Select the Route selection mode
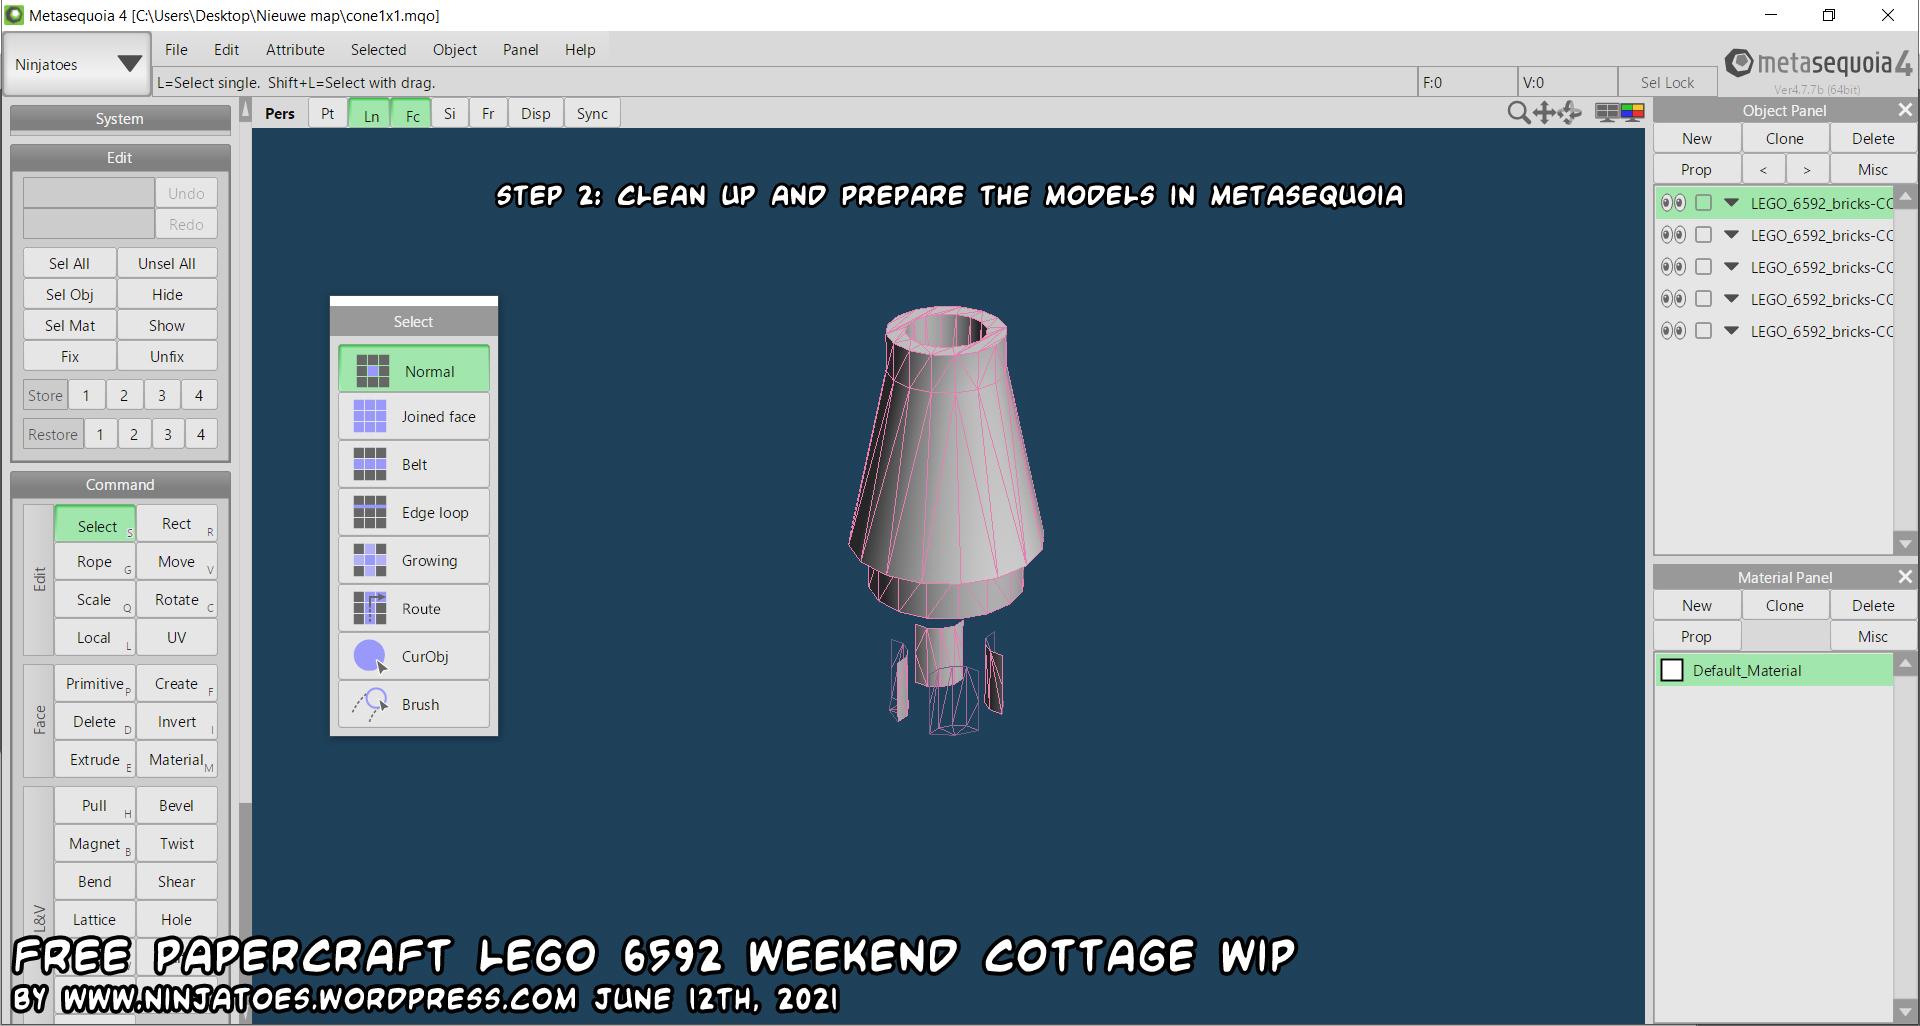The width and height of the screenshot is (1920, 1026). click(x=414, y=609)
